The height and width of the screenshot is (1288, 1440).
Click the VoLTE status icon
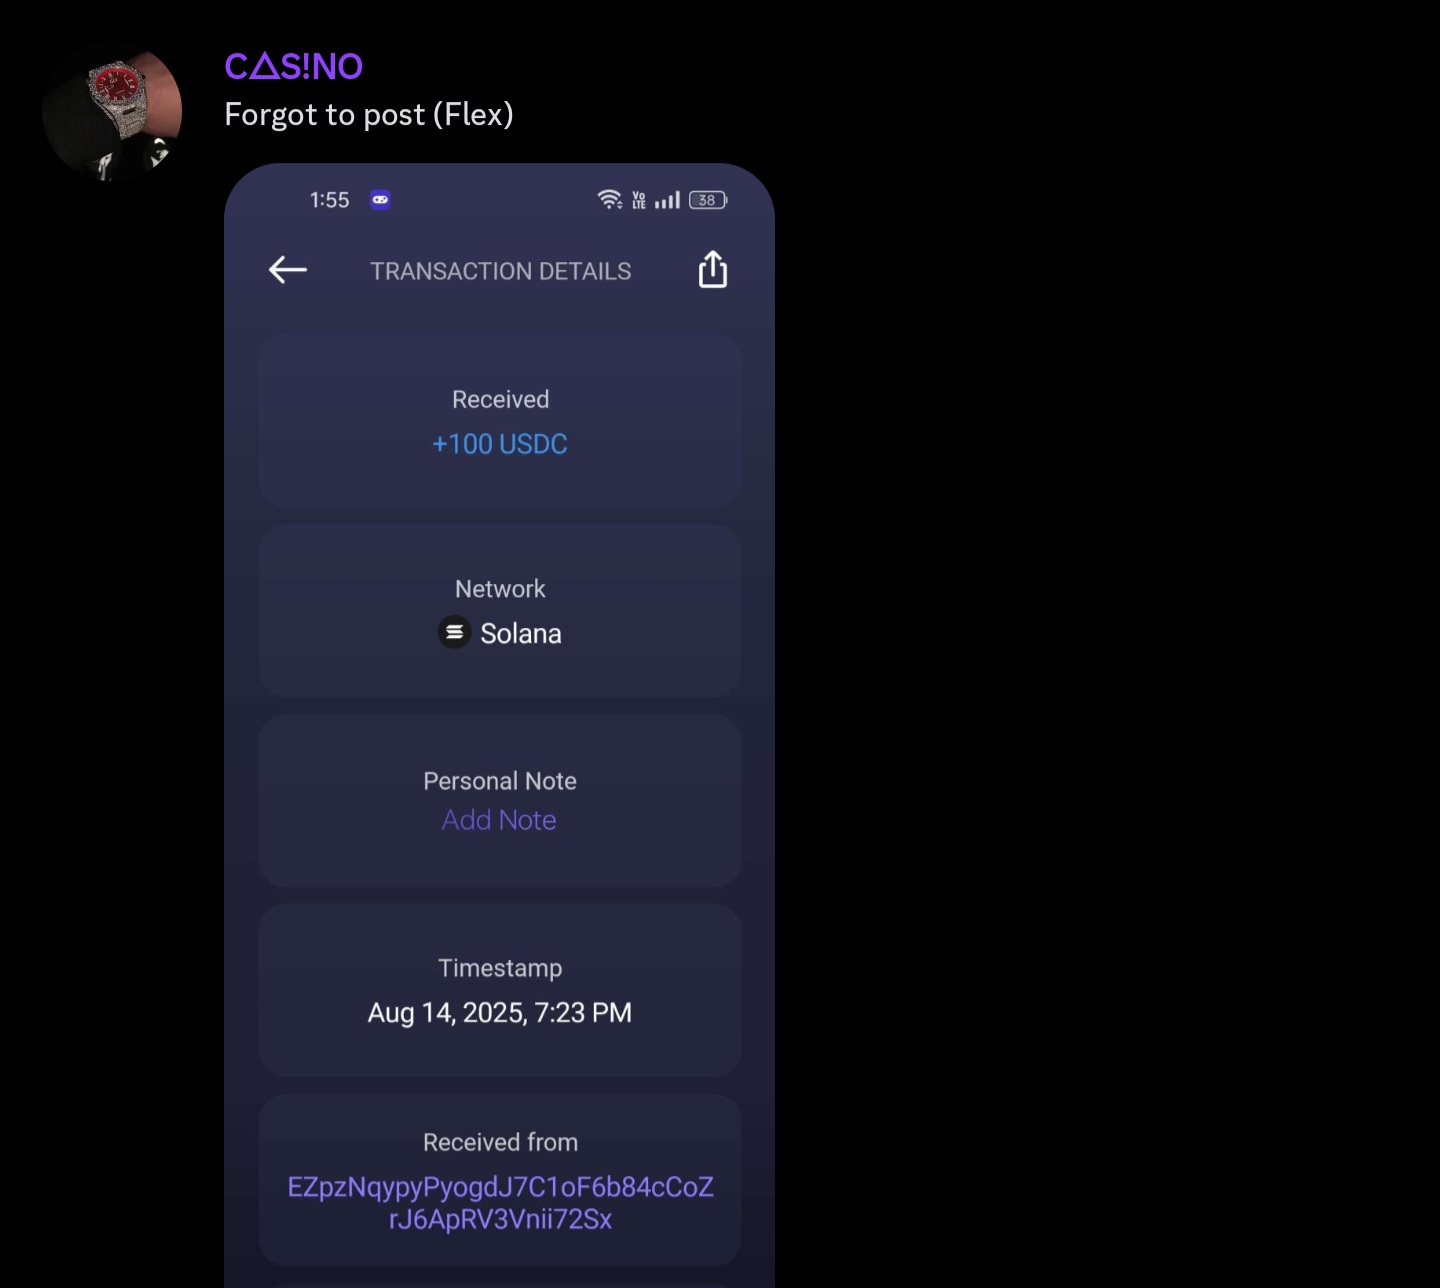point(639,200)
